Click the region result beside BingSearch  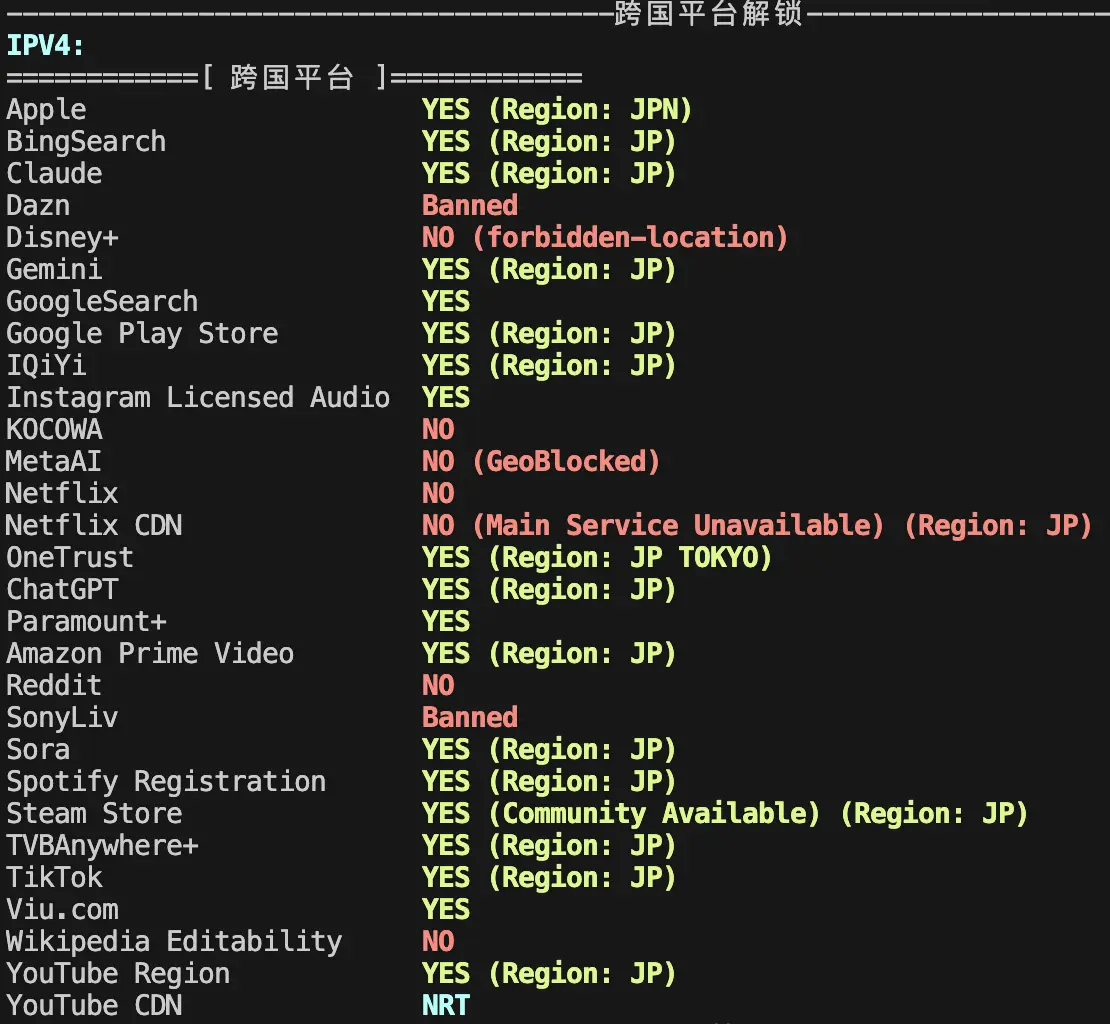tap(549, 142)
